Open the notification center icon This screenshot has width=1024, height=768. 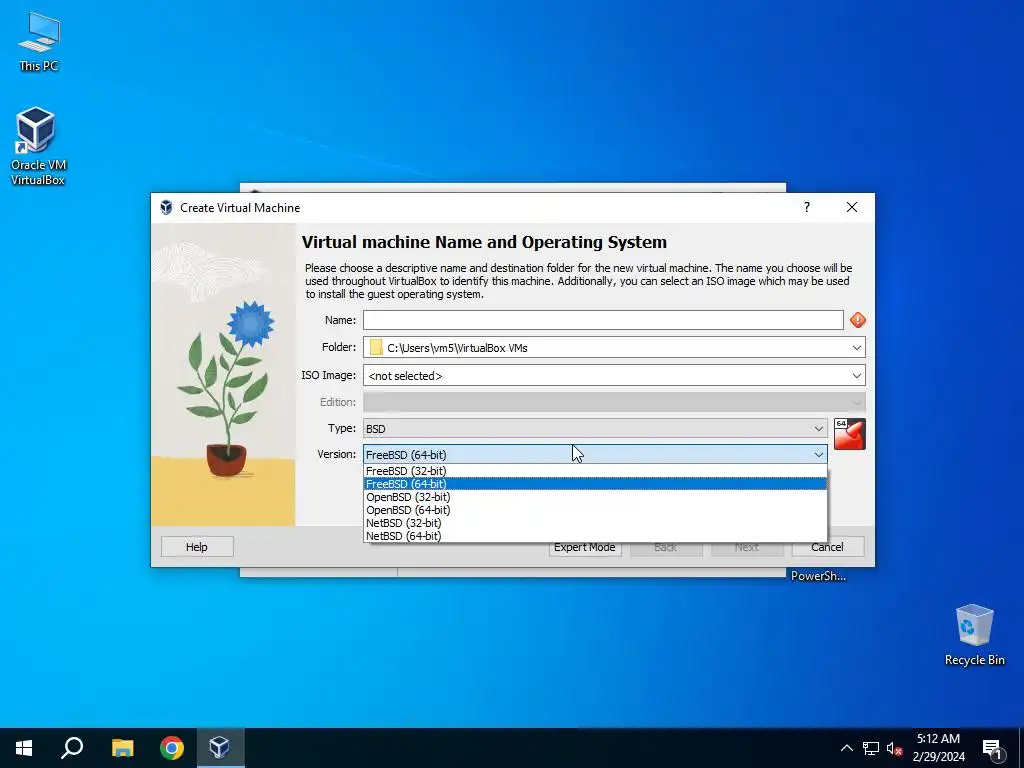point(992,749)
